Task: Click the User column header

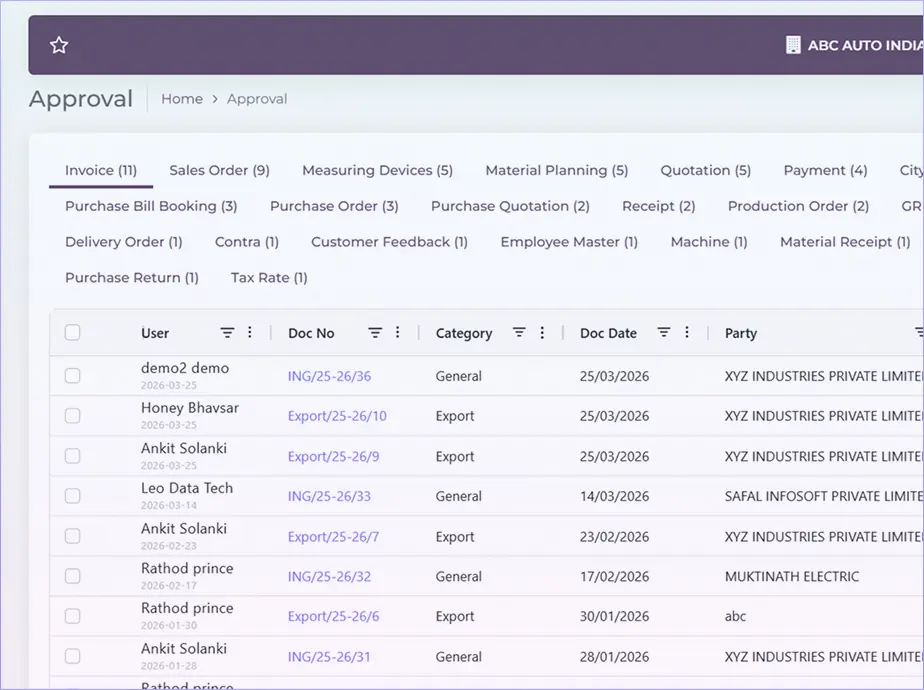Action: (155, 333)
